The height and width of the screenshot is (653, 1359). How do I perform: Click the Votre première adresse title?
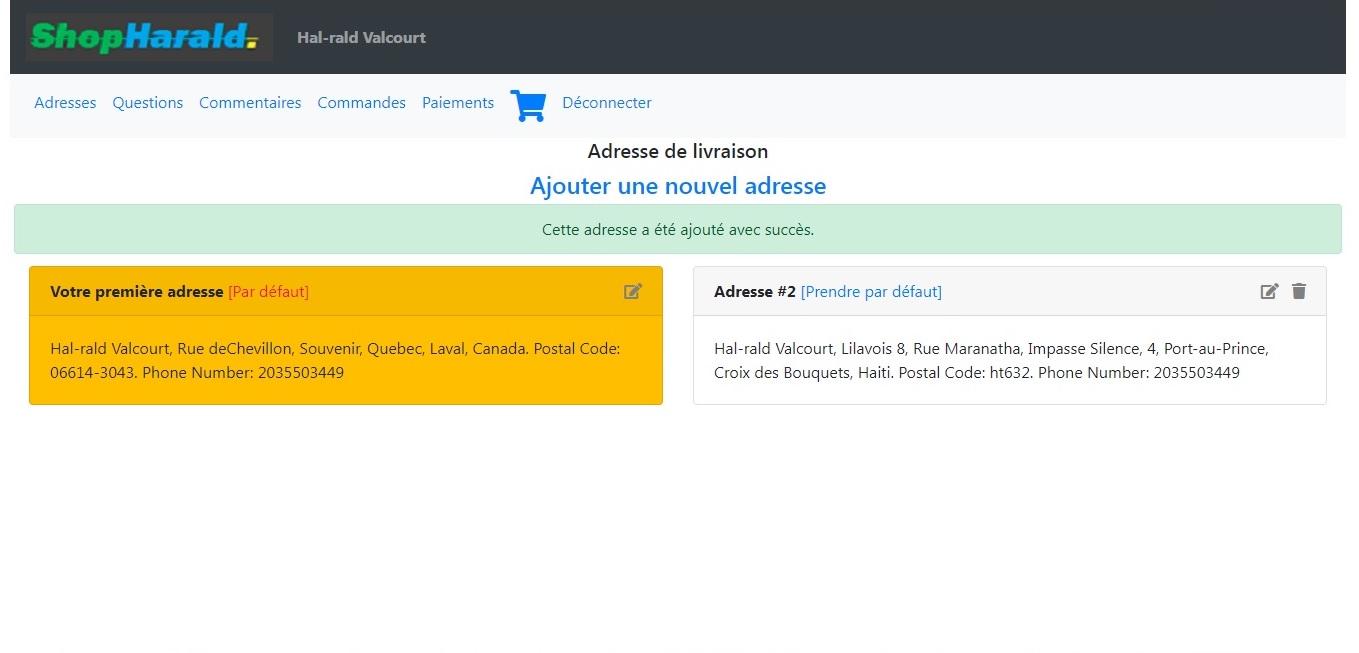(x=137, y=292)
